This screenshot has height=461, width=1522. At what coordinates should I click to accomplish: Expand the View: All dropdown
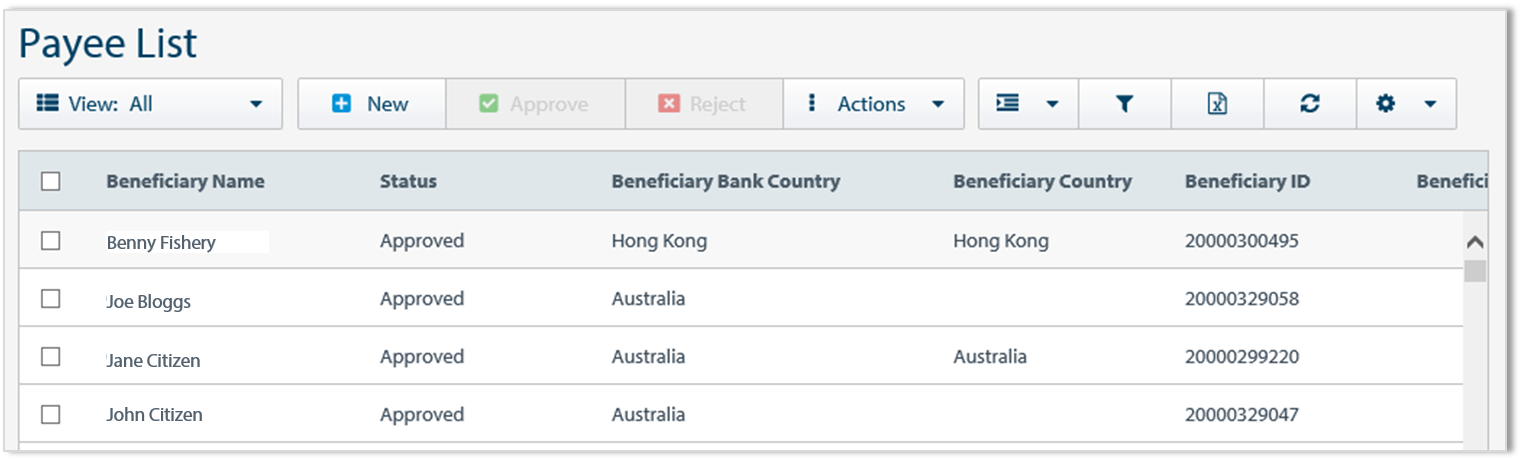click(x=150, y=104)
